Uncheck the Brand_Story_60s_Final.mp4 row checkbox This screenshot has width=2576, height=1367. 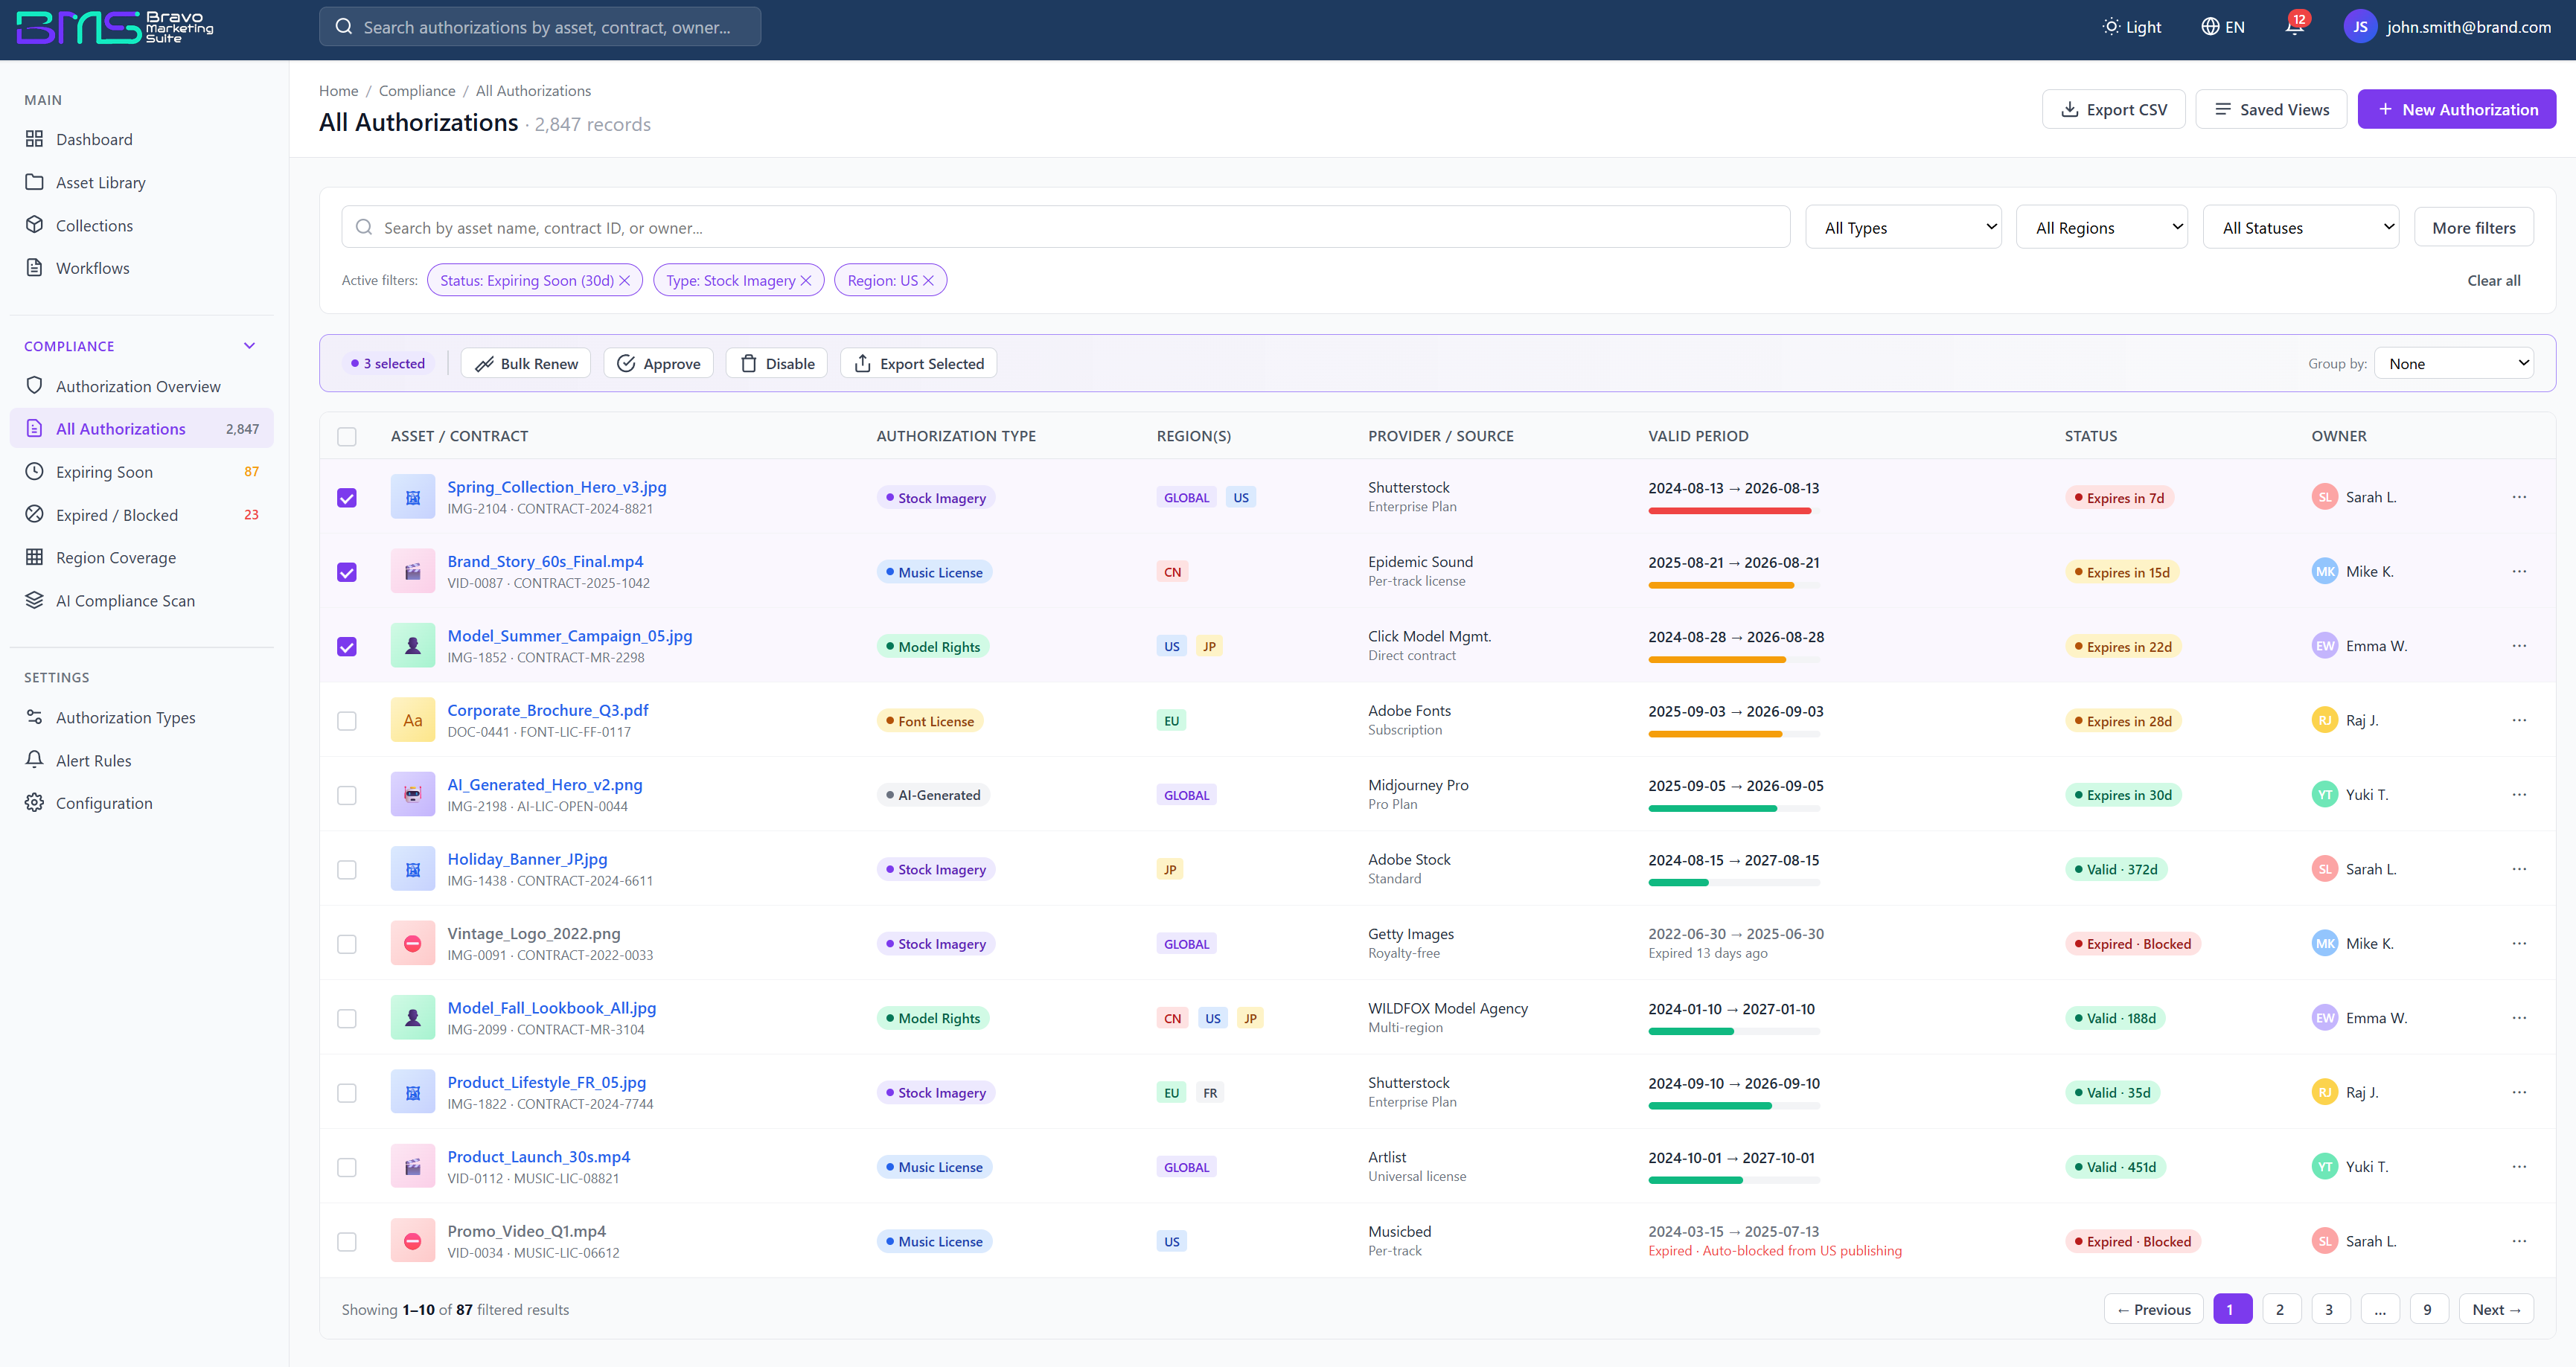[x=347, y=572]
